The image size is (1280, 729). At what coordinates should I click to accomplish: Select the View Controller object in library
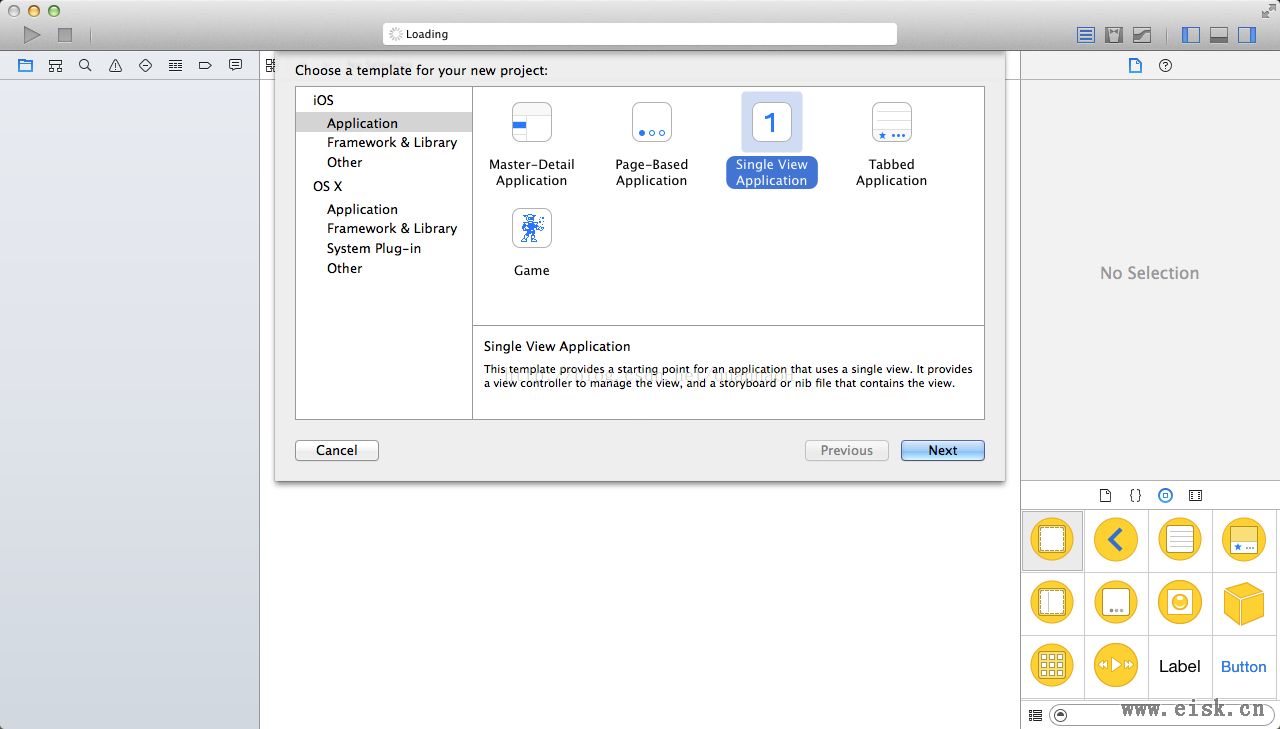(1052, 540)
